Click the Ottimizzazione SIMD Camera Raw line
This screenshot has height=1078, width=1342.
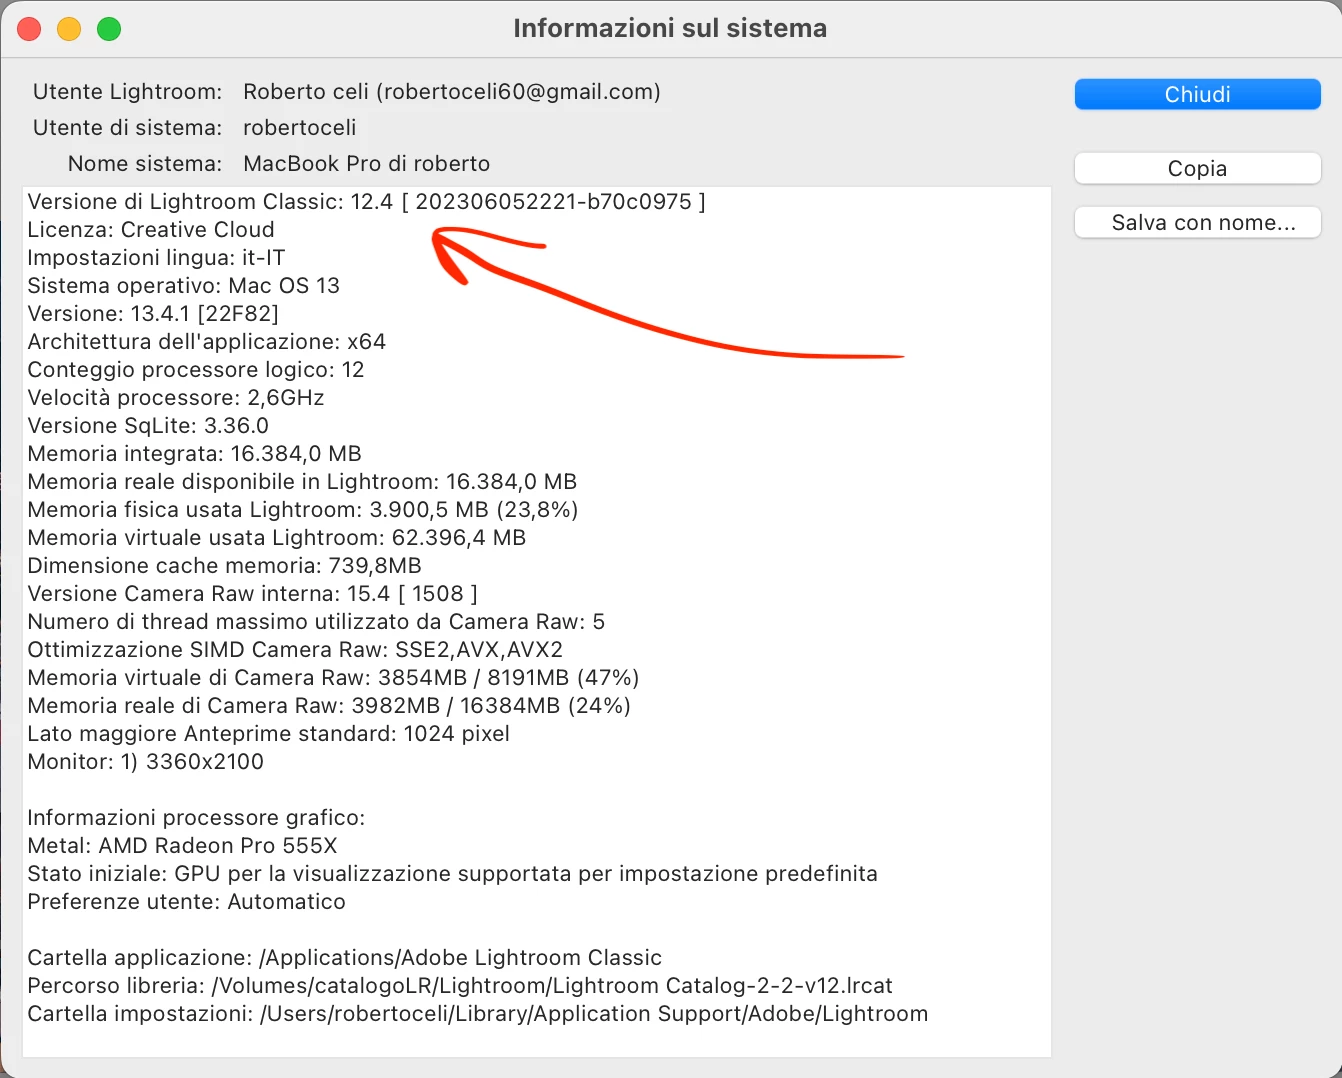point(295,650)
